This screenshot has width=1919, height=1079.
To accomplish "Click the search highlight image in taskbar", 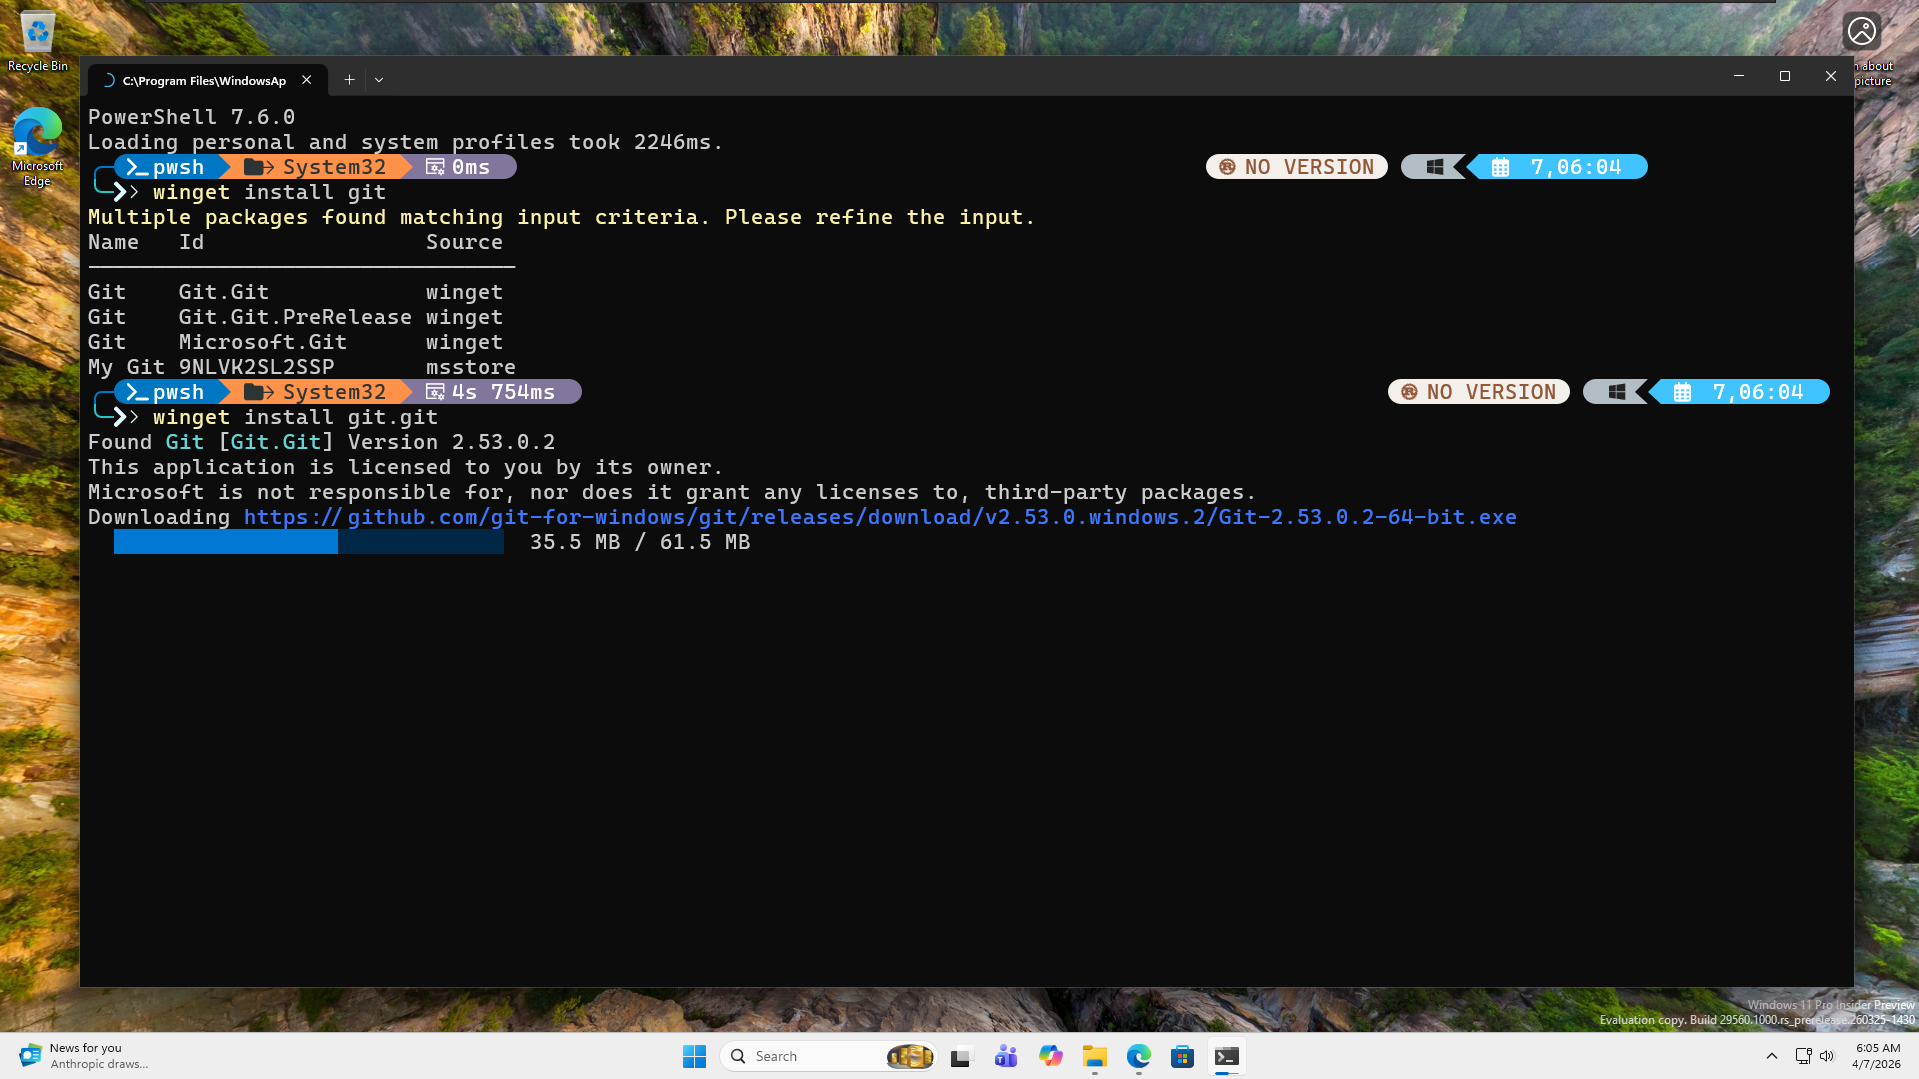I will [910, 1056].
